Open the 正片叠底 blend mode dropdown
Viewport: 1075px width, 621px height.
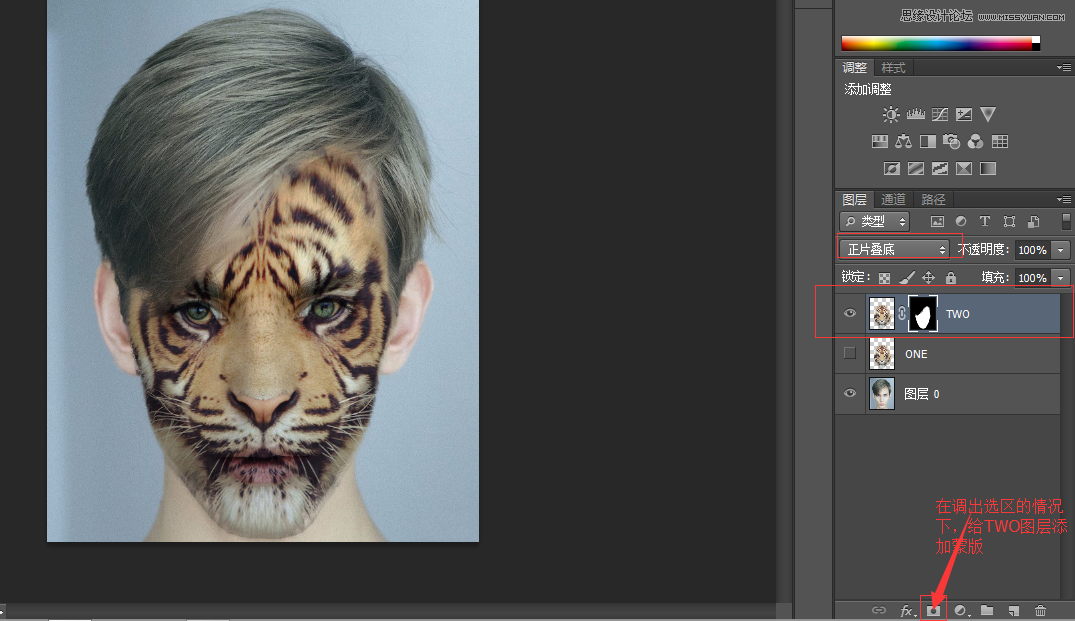click(895, 249)
